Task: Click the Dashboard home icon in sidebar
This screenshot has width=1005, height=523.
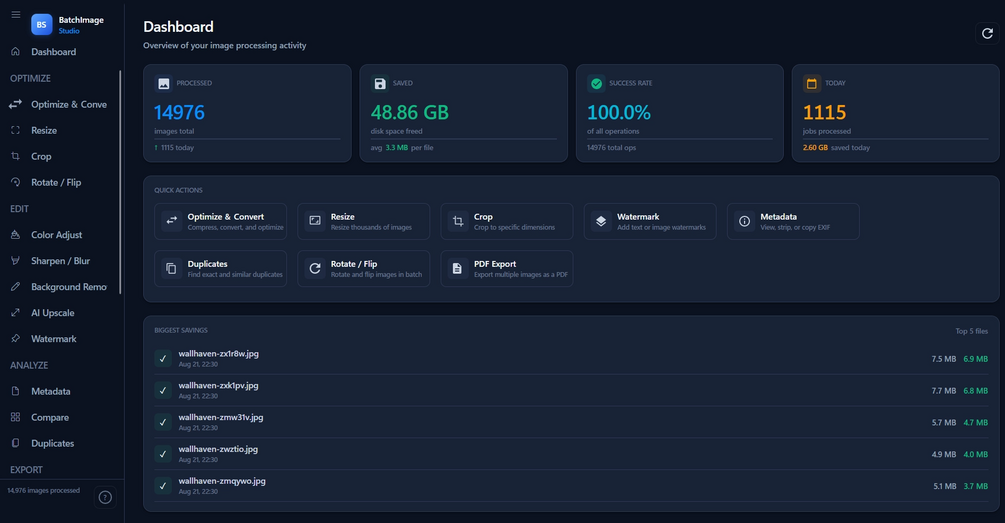Action: pyautogui.click(x=15, y=51)
